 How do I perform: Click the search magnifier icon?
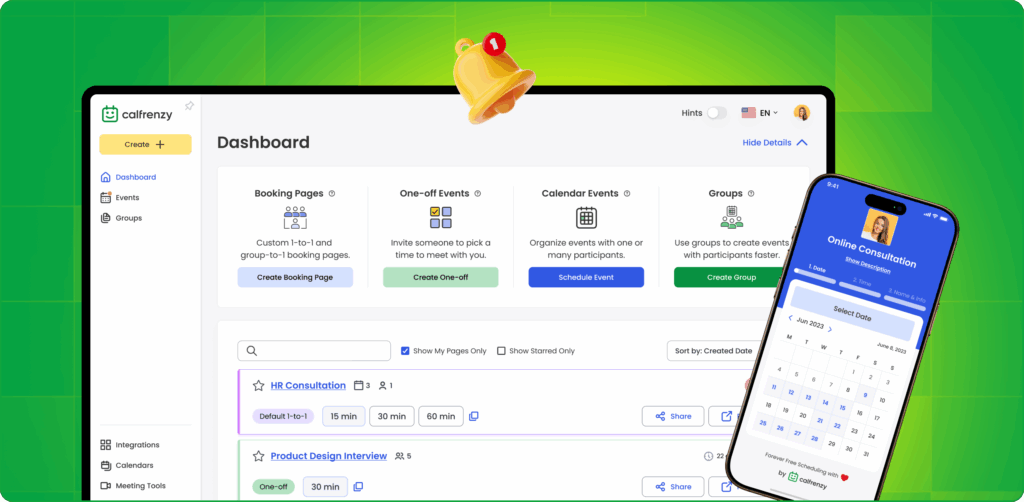click(251, 351)
